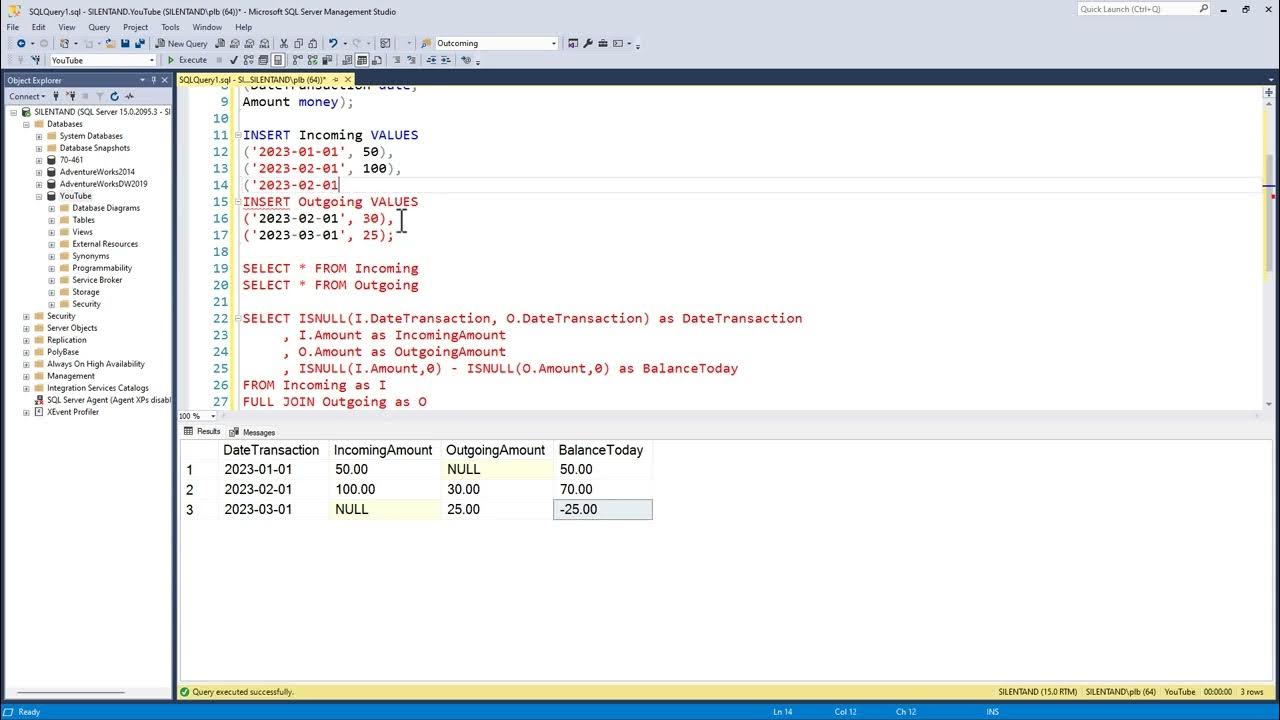Expand the Tables folder in YouTube
The width and height of the screenshot is (1280, 720).
[52, 220]
